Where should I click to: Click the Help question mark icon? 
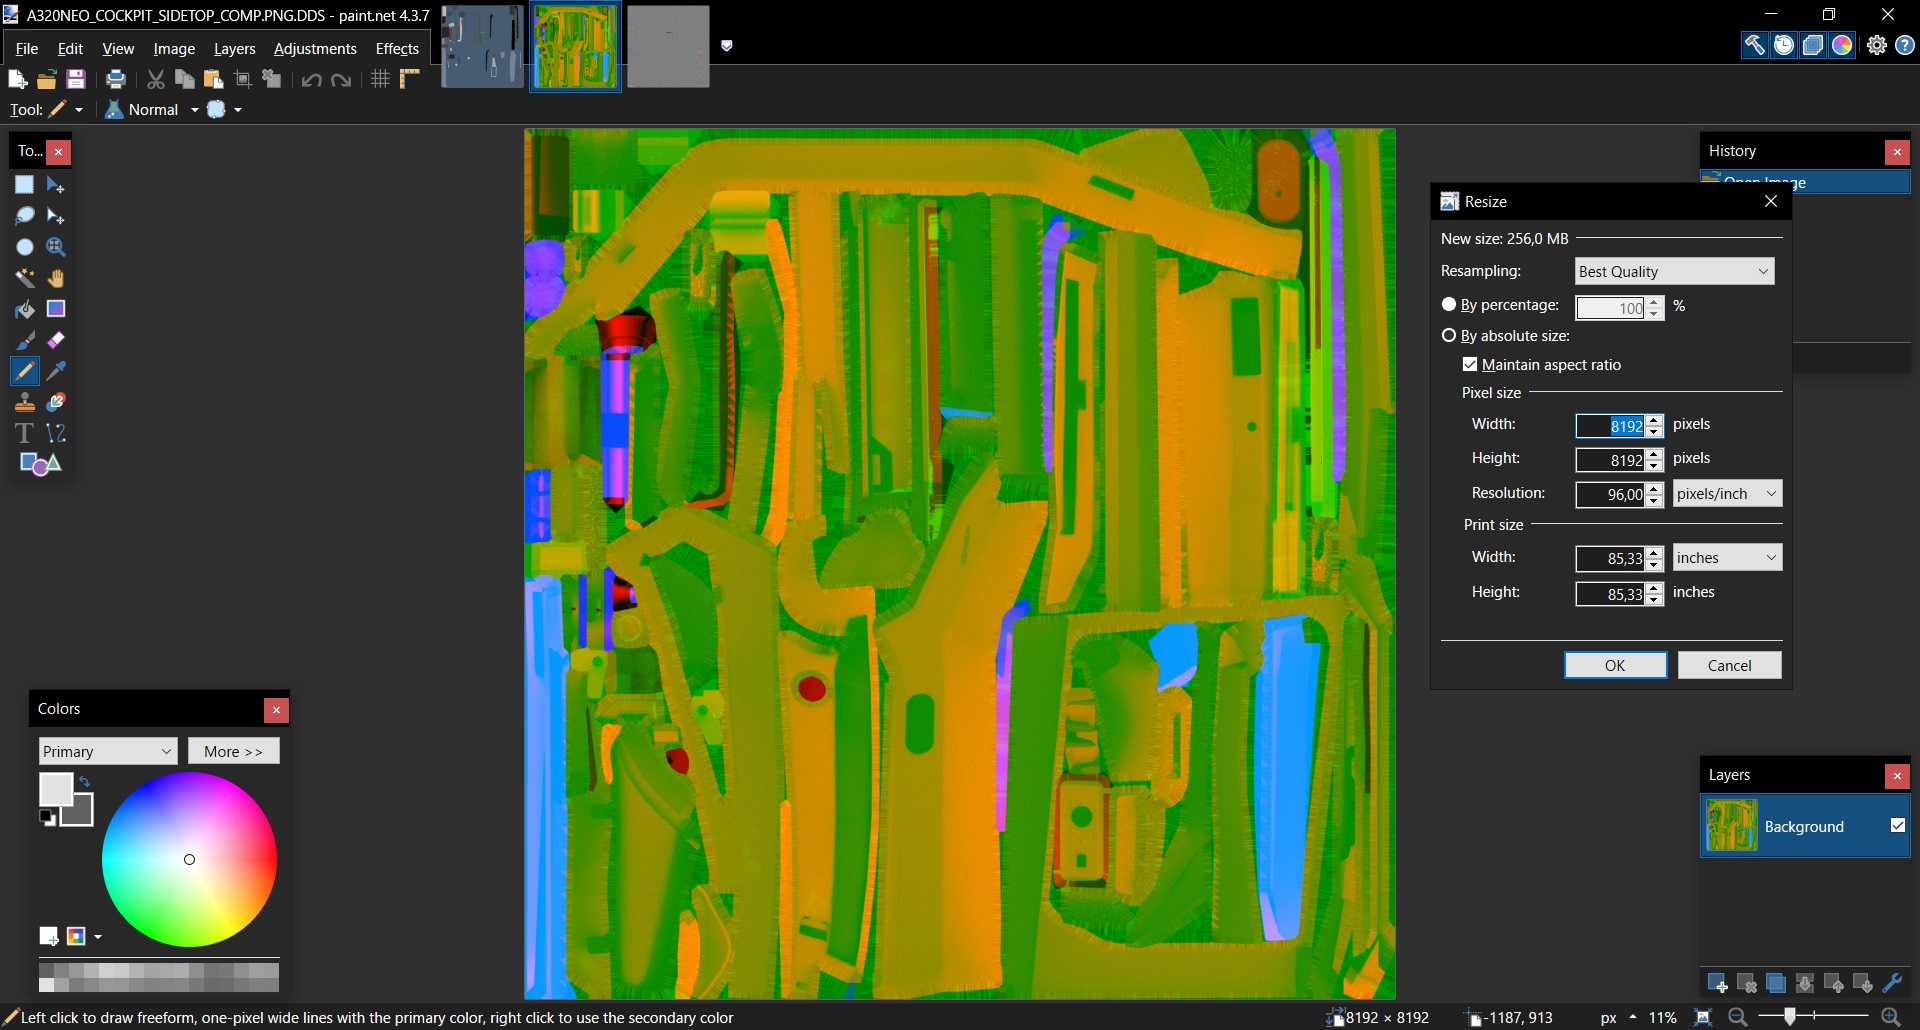tap(1905, 45)
